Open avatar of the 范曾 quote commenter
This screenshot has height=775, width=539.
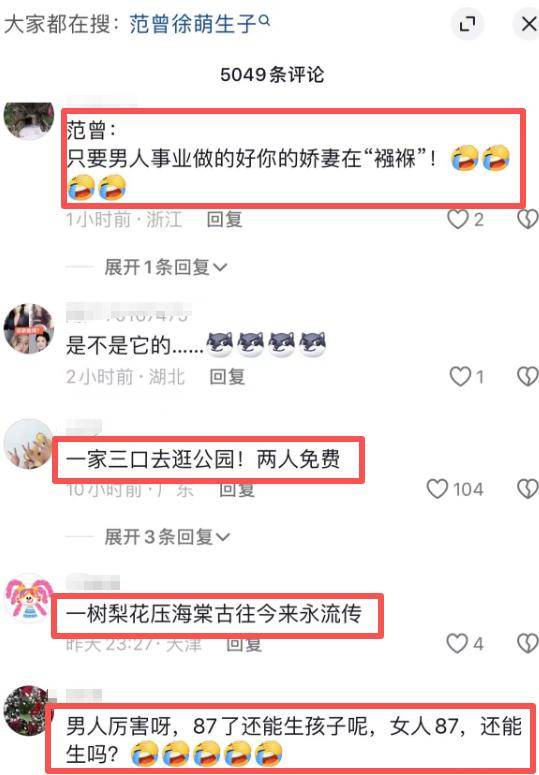[x=29, y=117]
